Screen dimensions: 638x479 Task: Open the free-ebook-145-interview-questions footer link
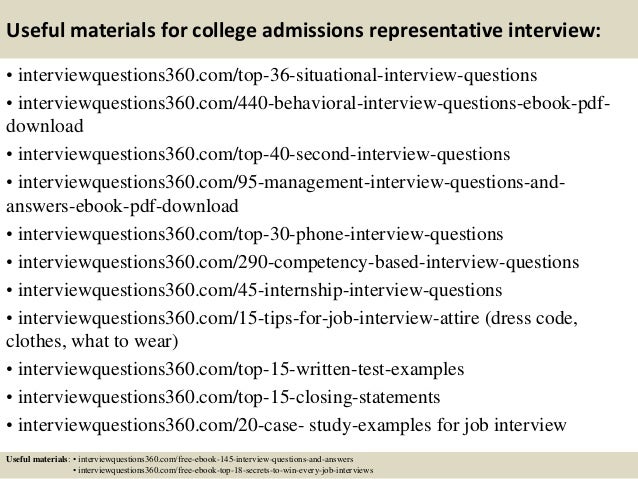click(216, 459)
